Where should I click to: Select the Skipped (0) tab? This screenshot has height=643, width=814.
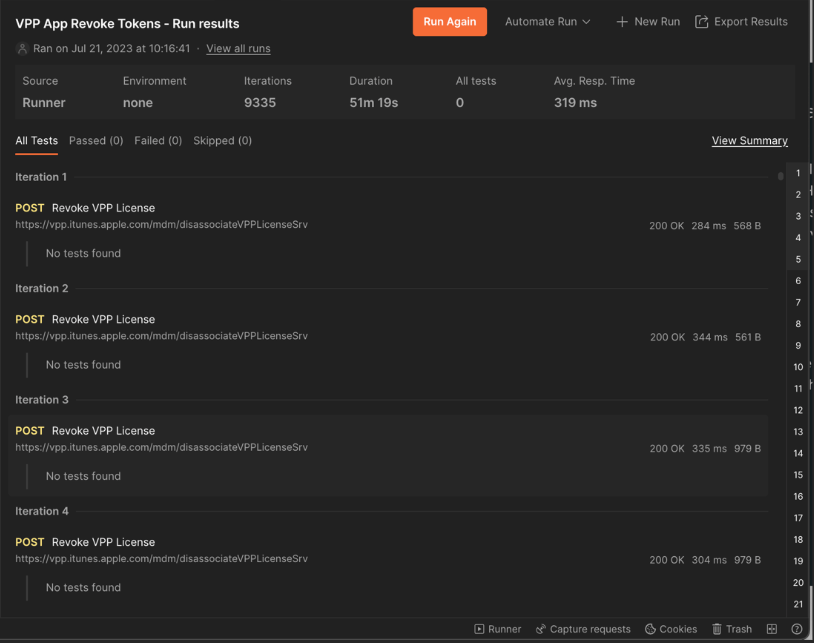222,141
